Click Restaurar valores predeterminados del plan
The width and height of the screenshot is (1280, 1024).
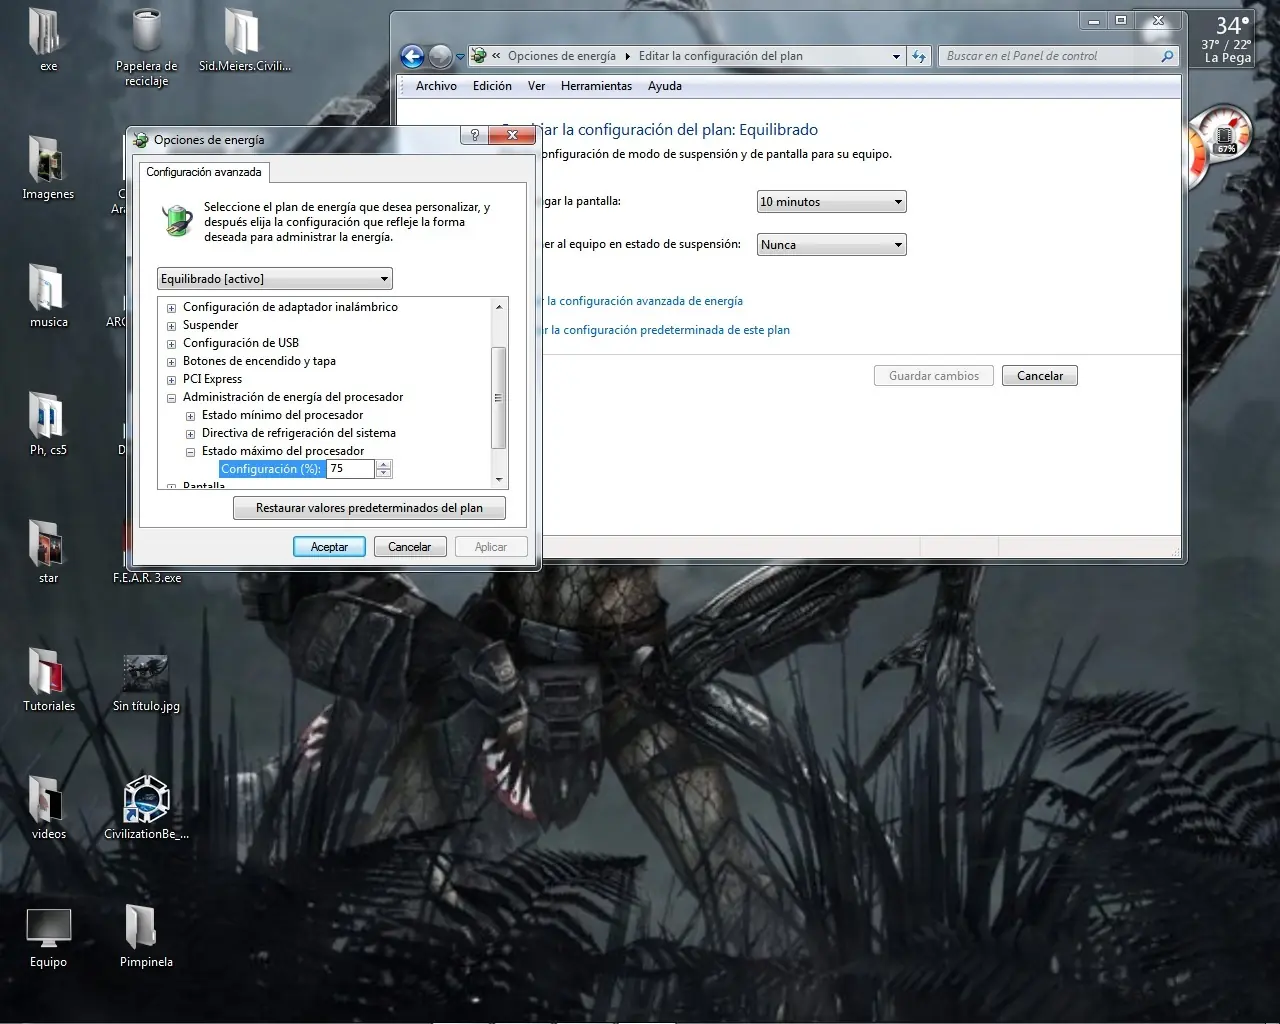coord(369,508)
